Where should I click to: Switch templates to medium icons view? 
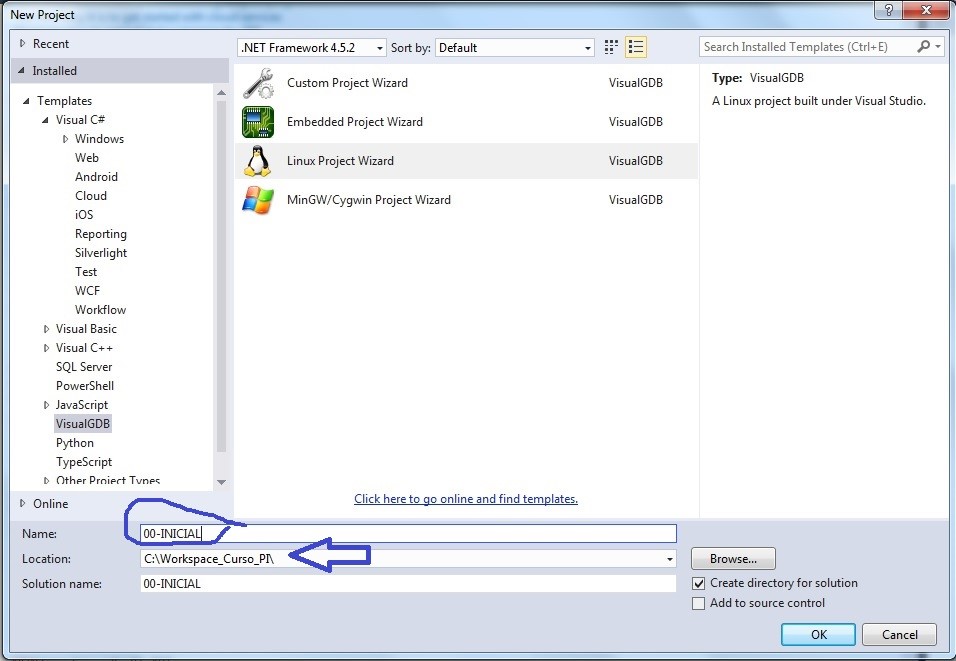pyautogui.click(x=610, y=46)
